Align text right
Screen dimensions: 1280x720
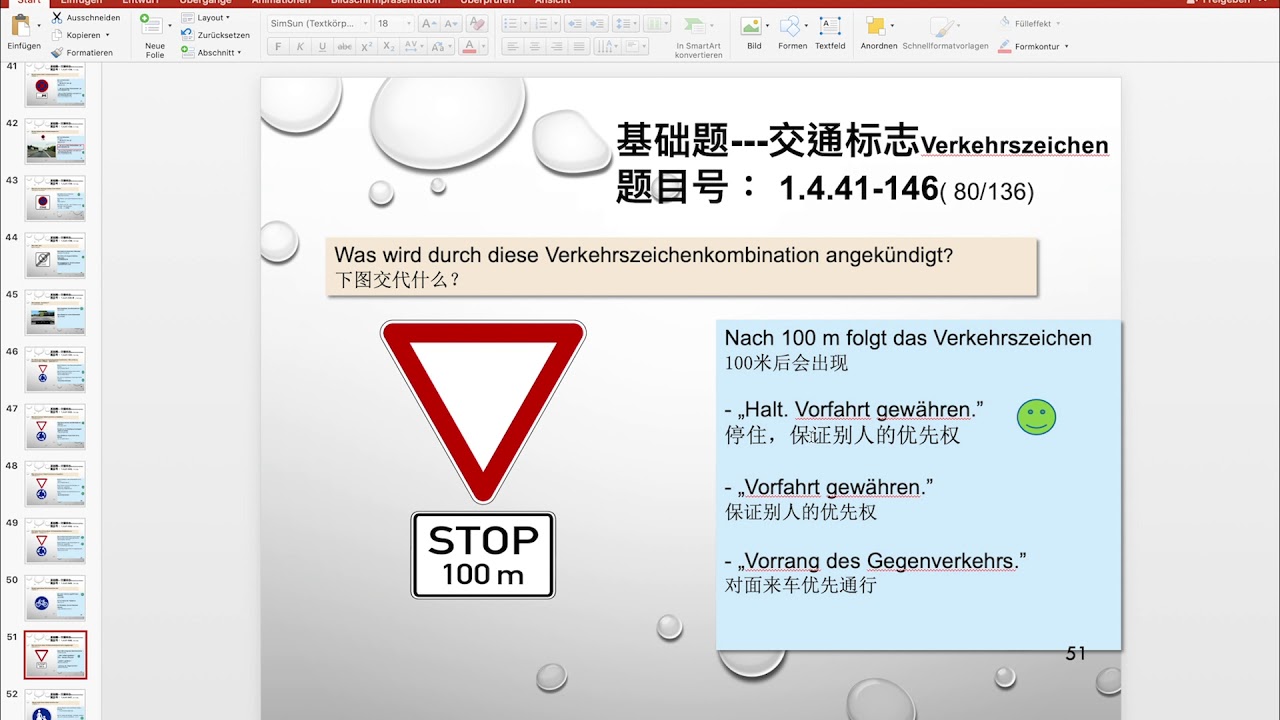click(x=557, y=47)
